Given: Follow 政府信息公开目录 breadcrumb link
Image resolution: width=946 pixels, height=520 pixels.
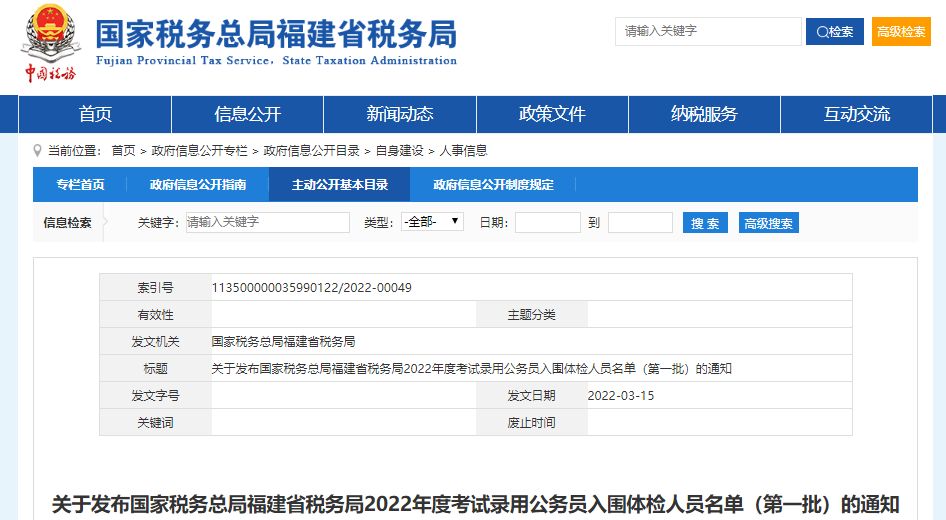Looking at the screenshot, I should (x=311, y=151).
